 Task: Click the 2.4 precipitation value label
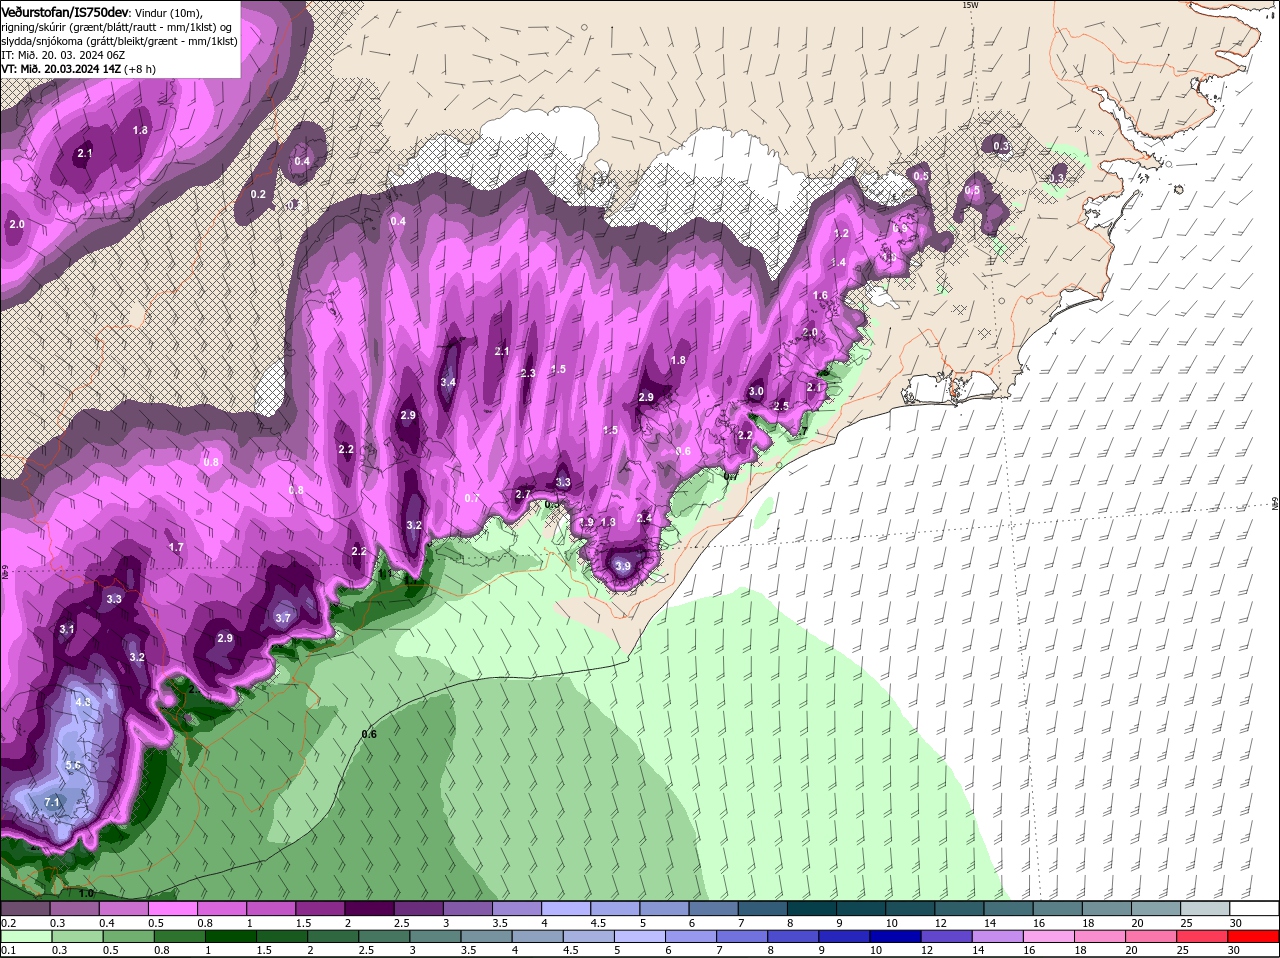(x=644, y=518)
